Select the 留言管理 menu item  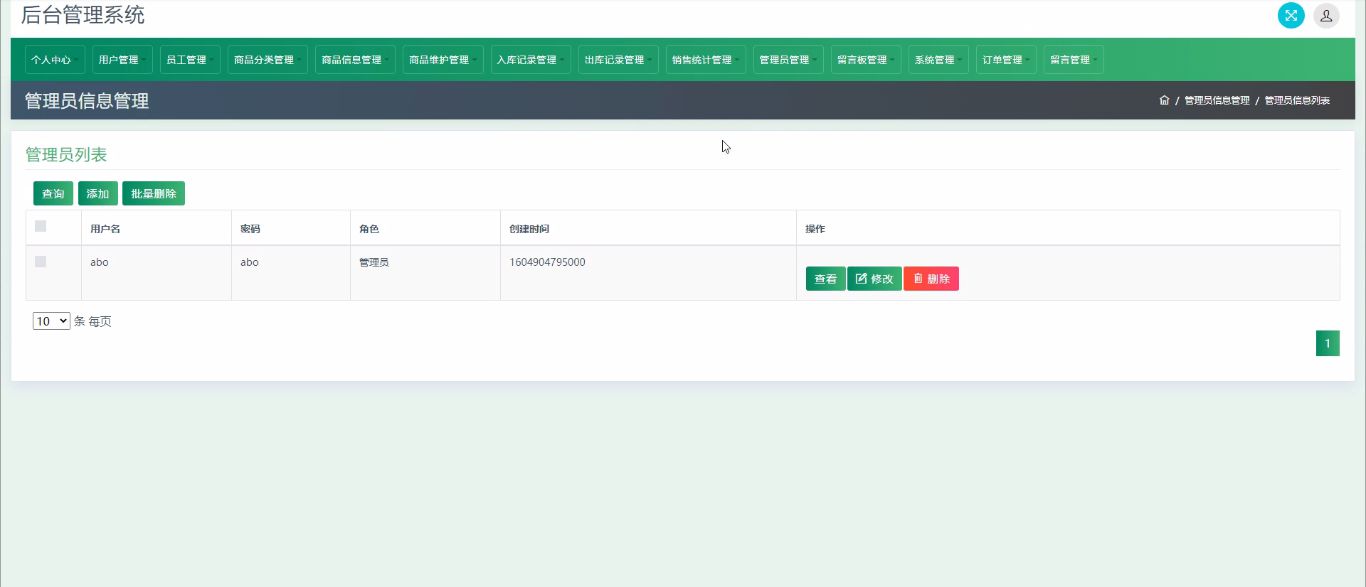pos(1073,60)
